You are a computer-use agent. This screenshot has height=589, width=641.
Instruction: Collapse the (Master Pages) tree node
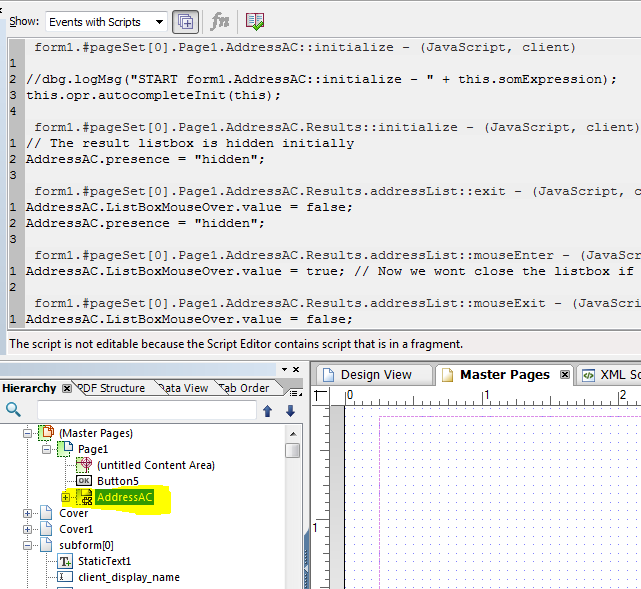click(x=28, y=433)
